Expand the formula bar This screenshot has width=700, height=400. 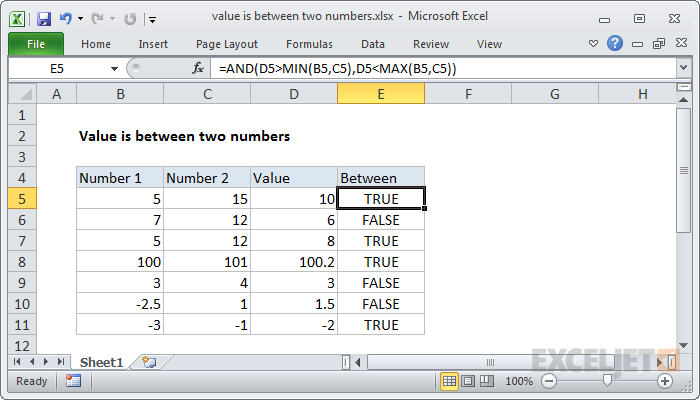tap(683, 68)
